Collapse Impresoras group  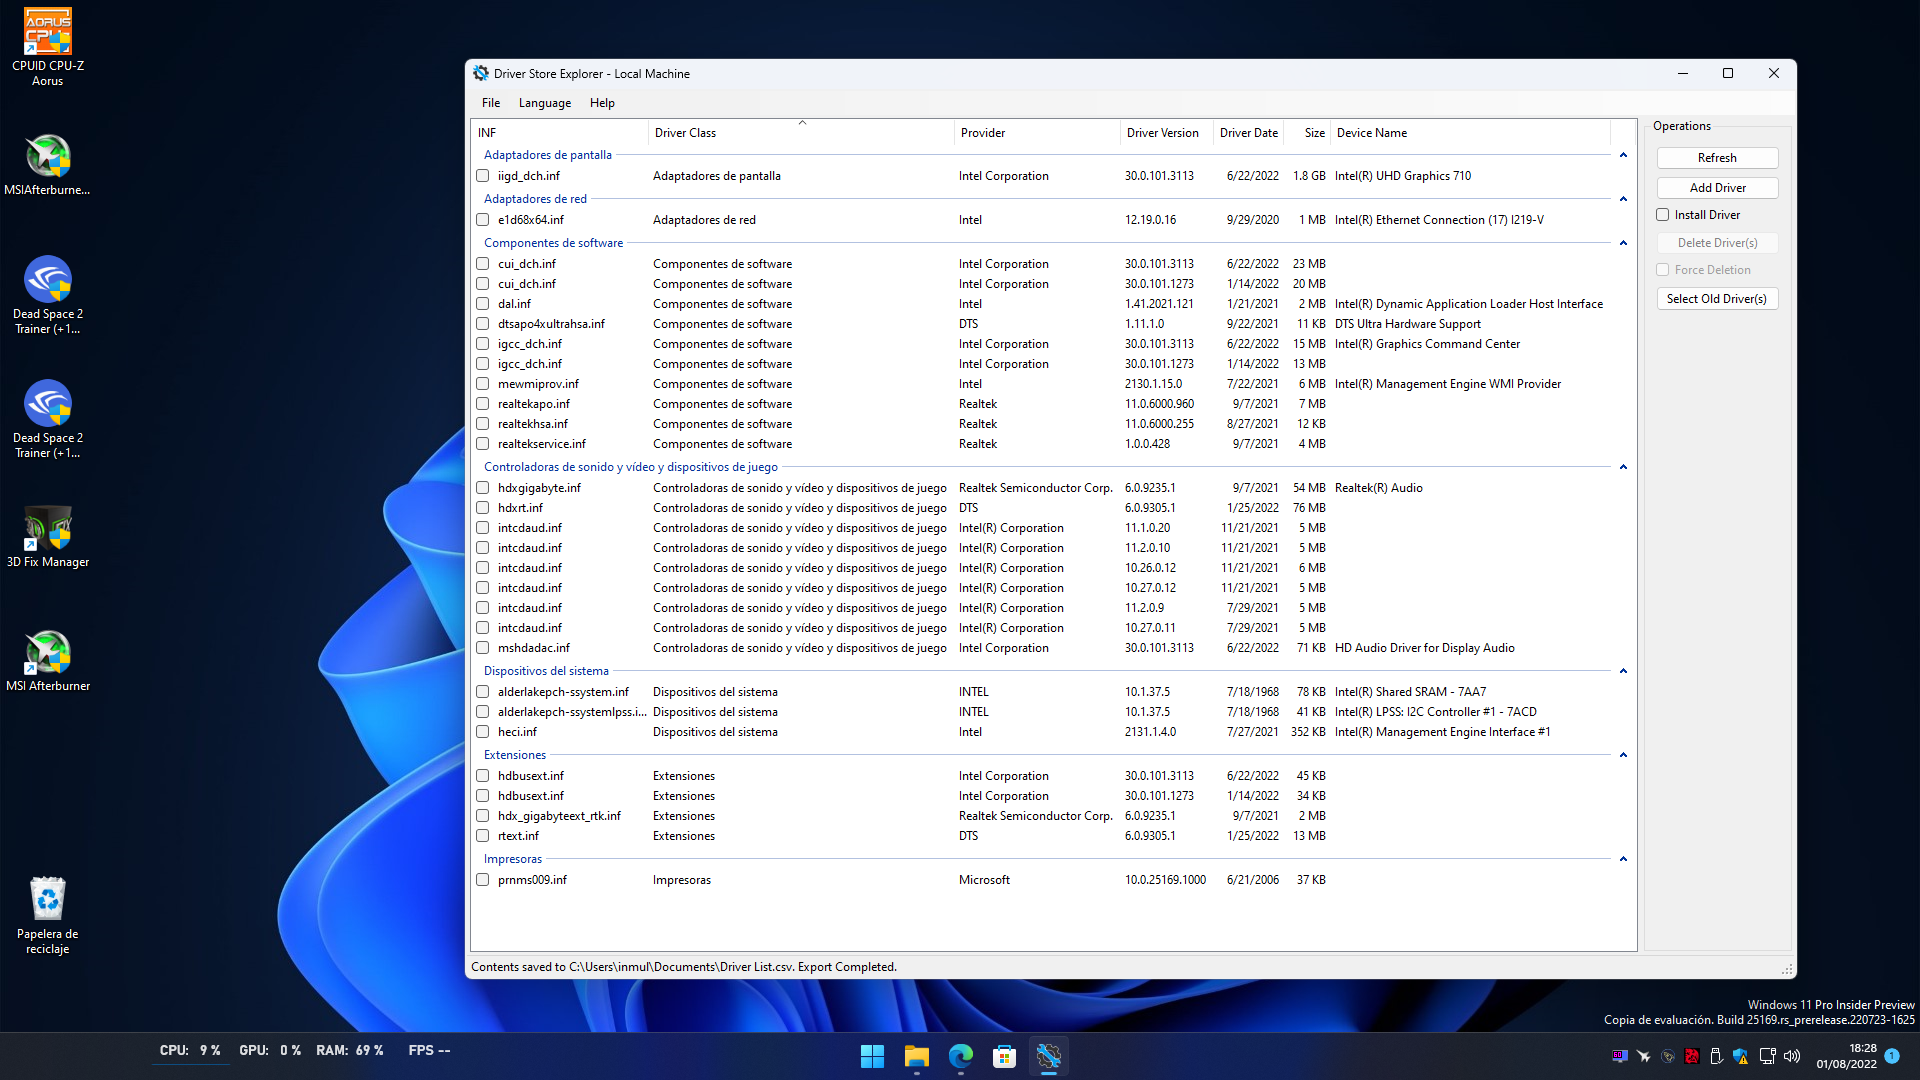point(1623,859)
